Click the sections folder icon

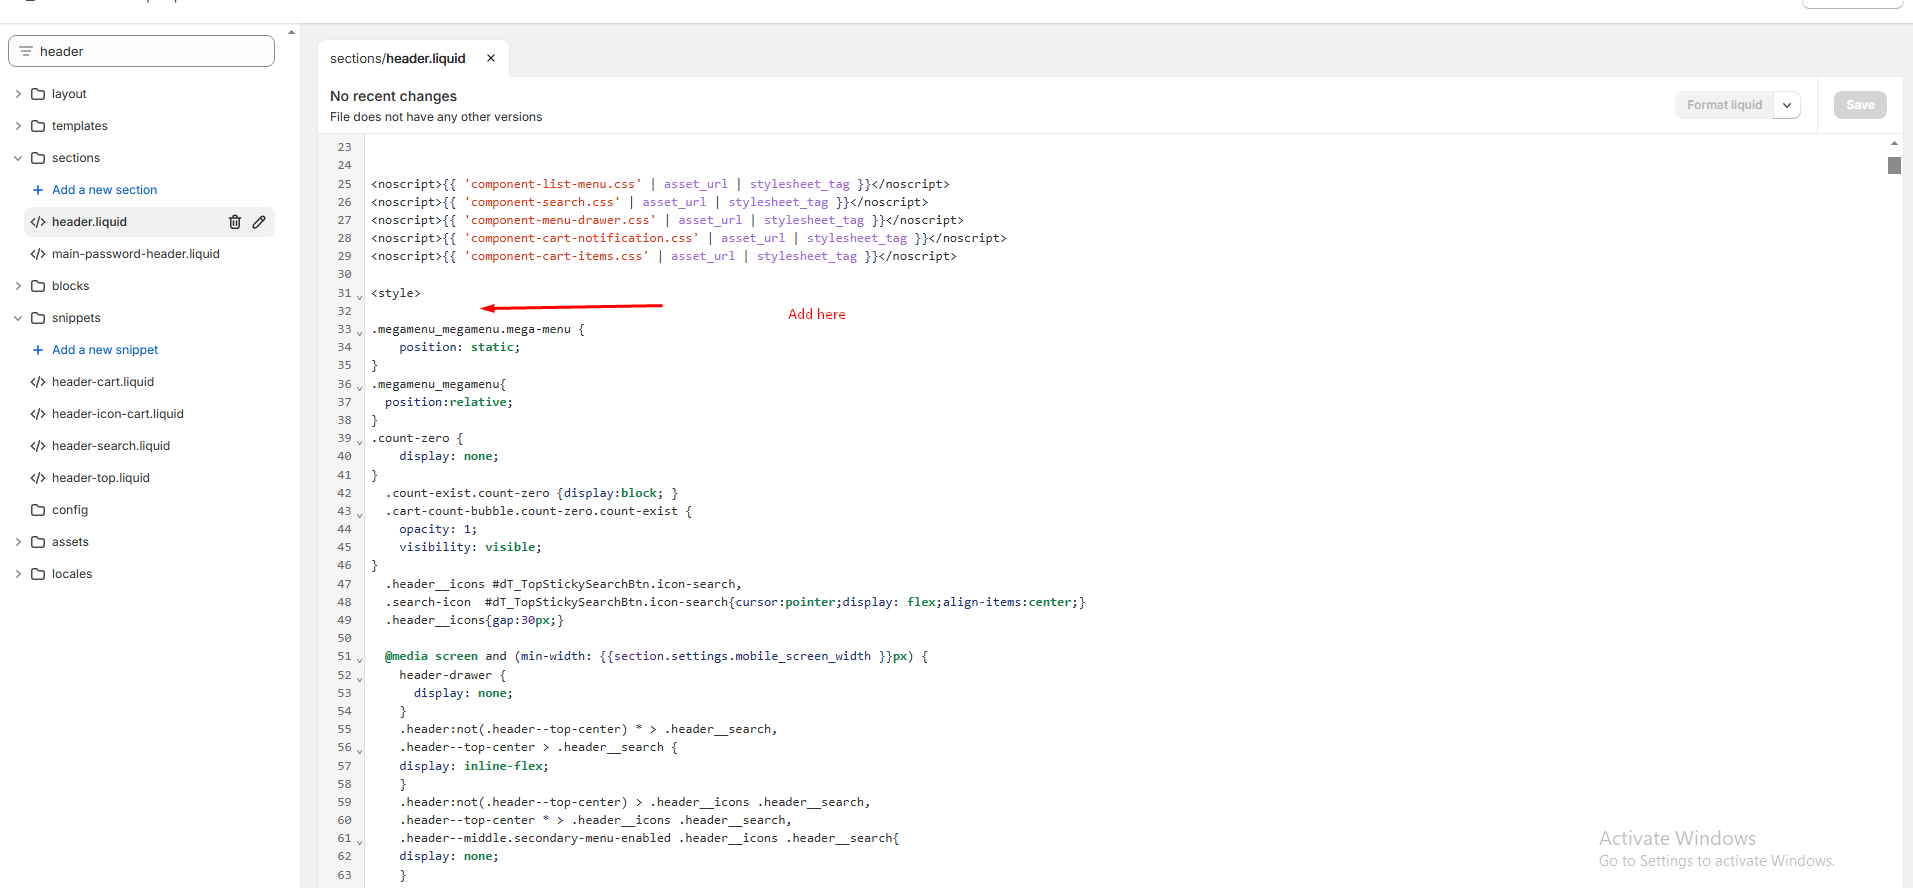pos(38,158)
